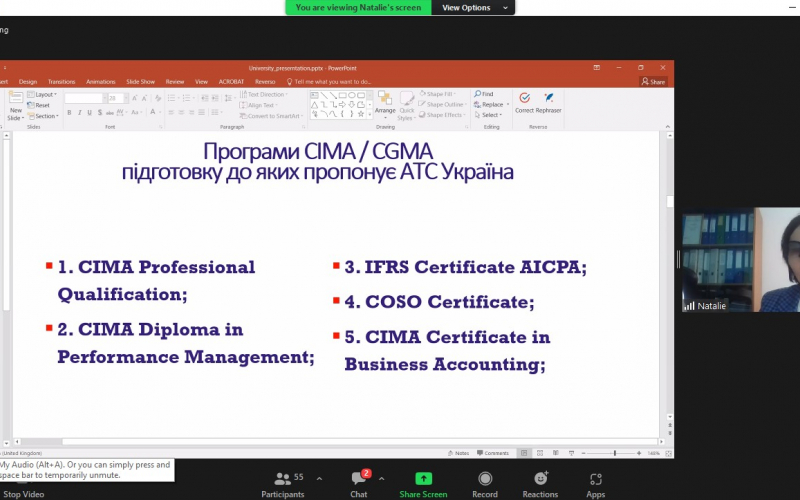
Task: Decrease list indent level
Action: [205, 98]
